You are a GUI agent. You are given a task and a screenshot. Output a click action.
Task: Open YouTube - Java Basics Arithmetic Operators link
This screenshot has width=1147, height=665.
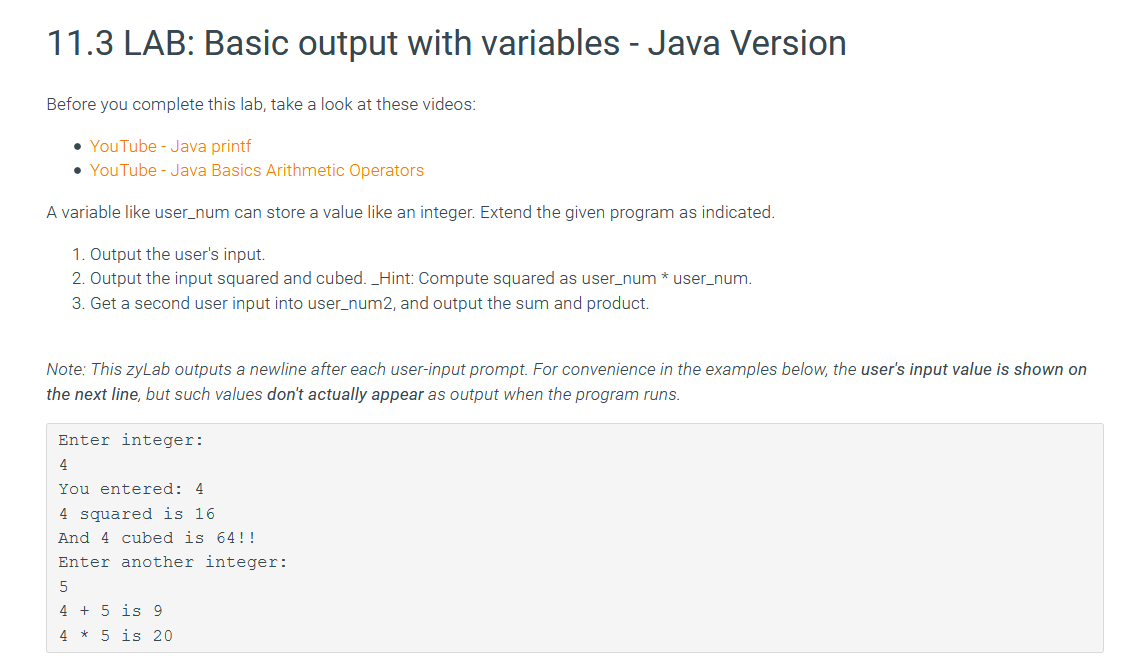point(257,170)
